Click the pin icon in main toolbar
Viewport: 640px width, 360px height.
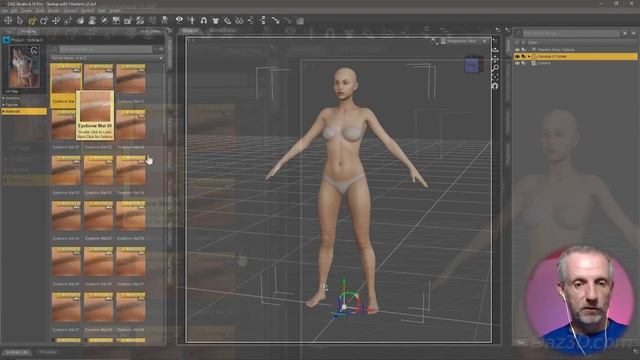(191, 20)
